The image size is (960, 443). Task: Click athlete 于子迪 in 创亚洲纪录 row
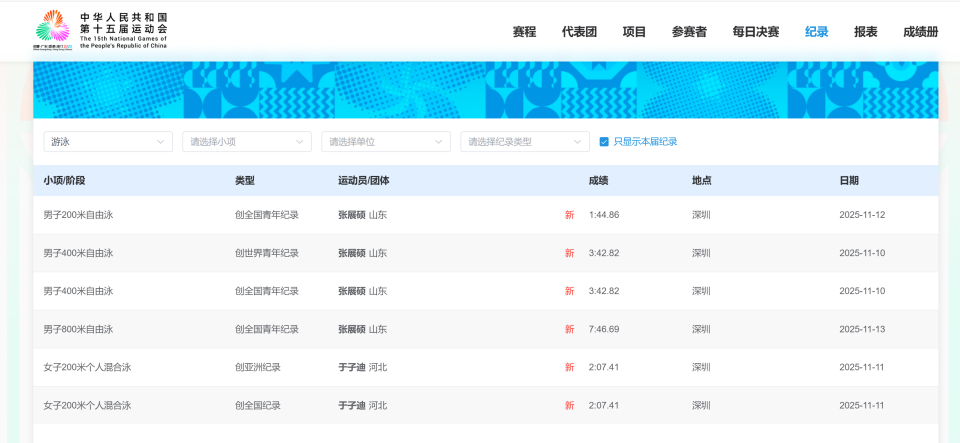point(351,368)
